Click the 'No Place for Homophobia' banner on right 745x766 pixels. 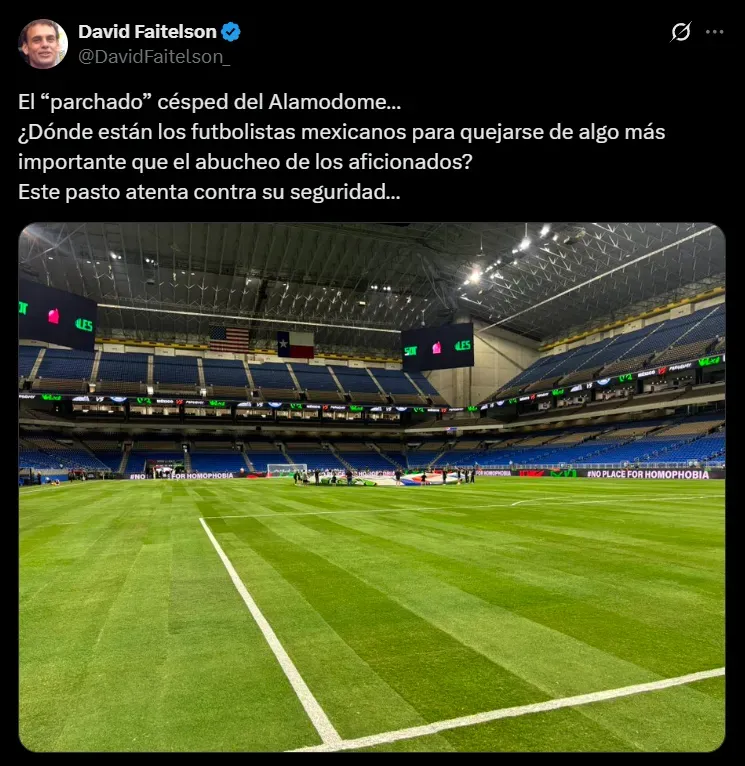648,474
